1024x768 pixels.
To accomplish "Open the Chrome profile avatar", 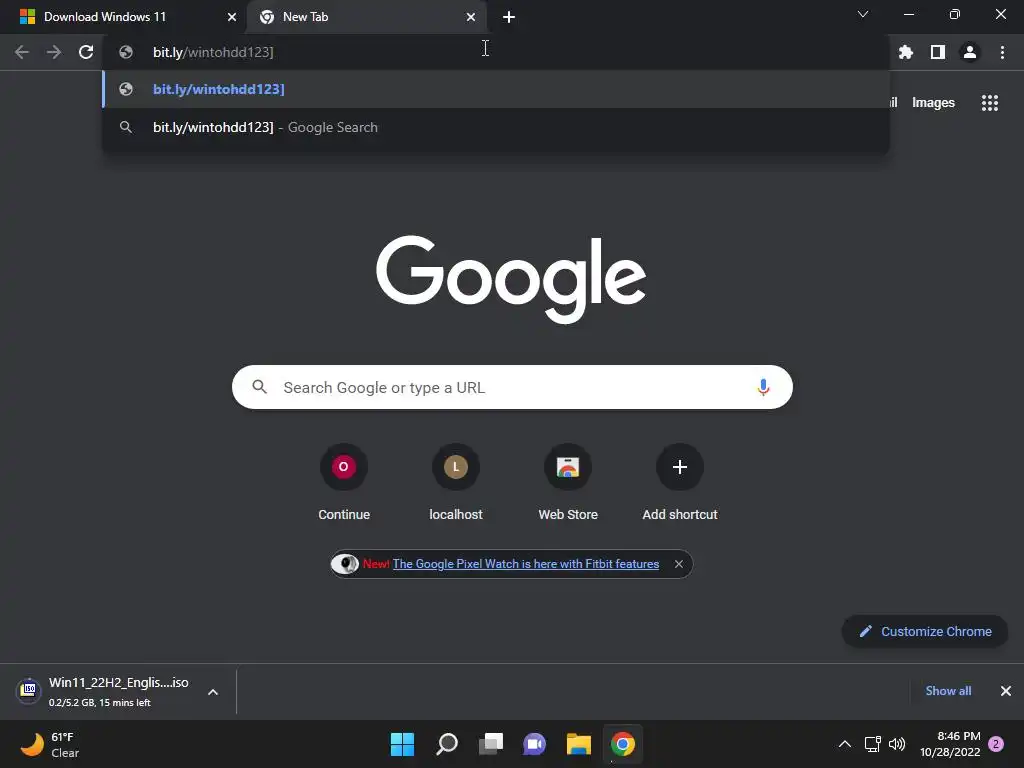I will point(970,52).
